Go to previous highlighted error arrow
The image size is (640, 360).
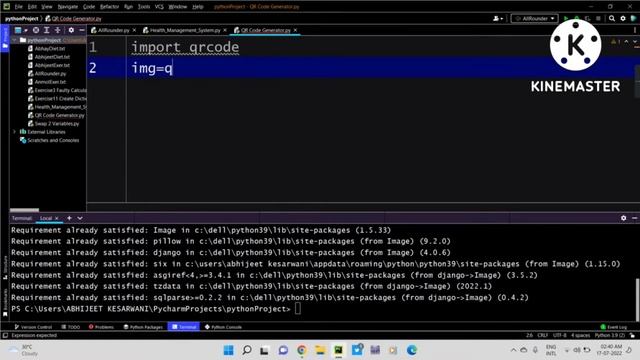coord(627,42)
